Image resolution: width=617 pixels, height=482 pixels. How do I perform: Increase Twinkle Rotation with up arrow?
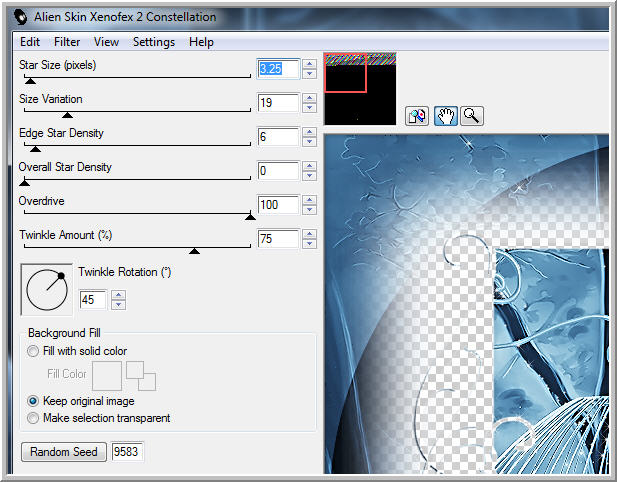click(x=118, y=295)
